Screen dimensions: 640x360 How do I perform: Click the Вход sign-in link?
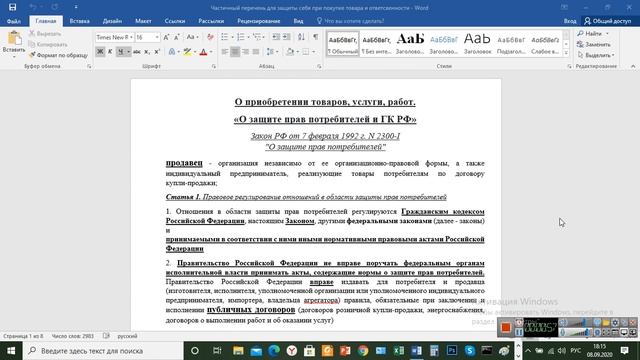click(570, 21)
